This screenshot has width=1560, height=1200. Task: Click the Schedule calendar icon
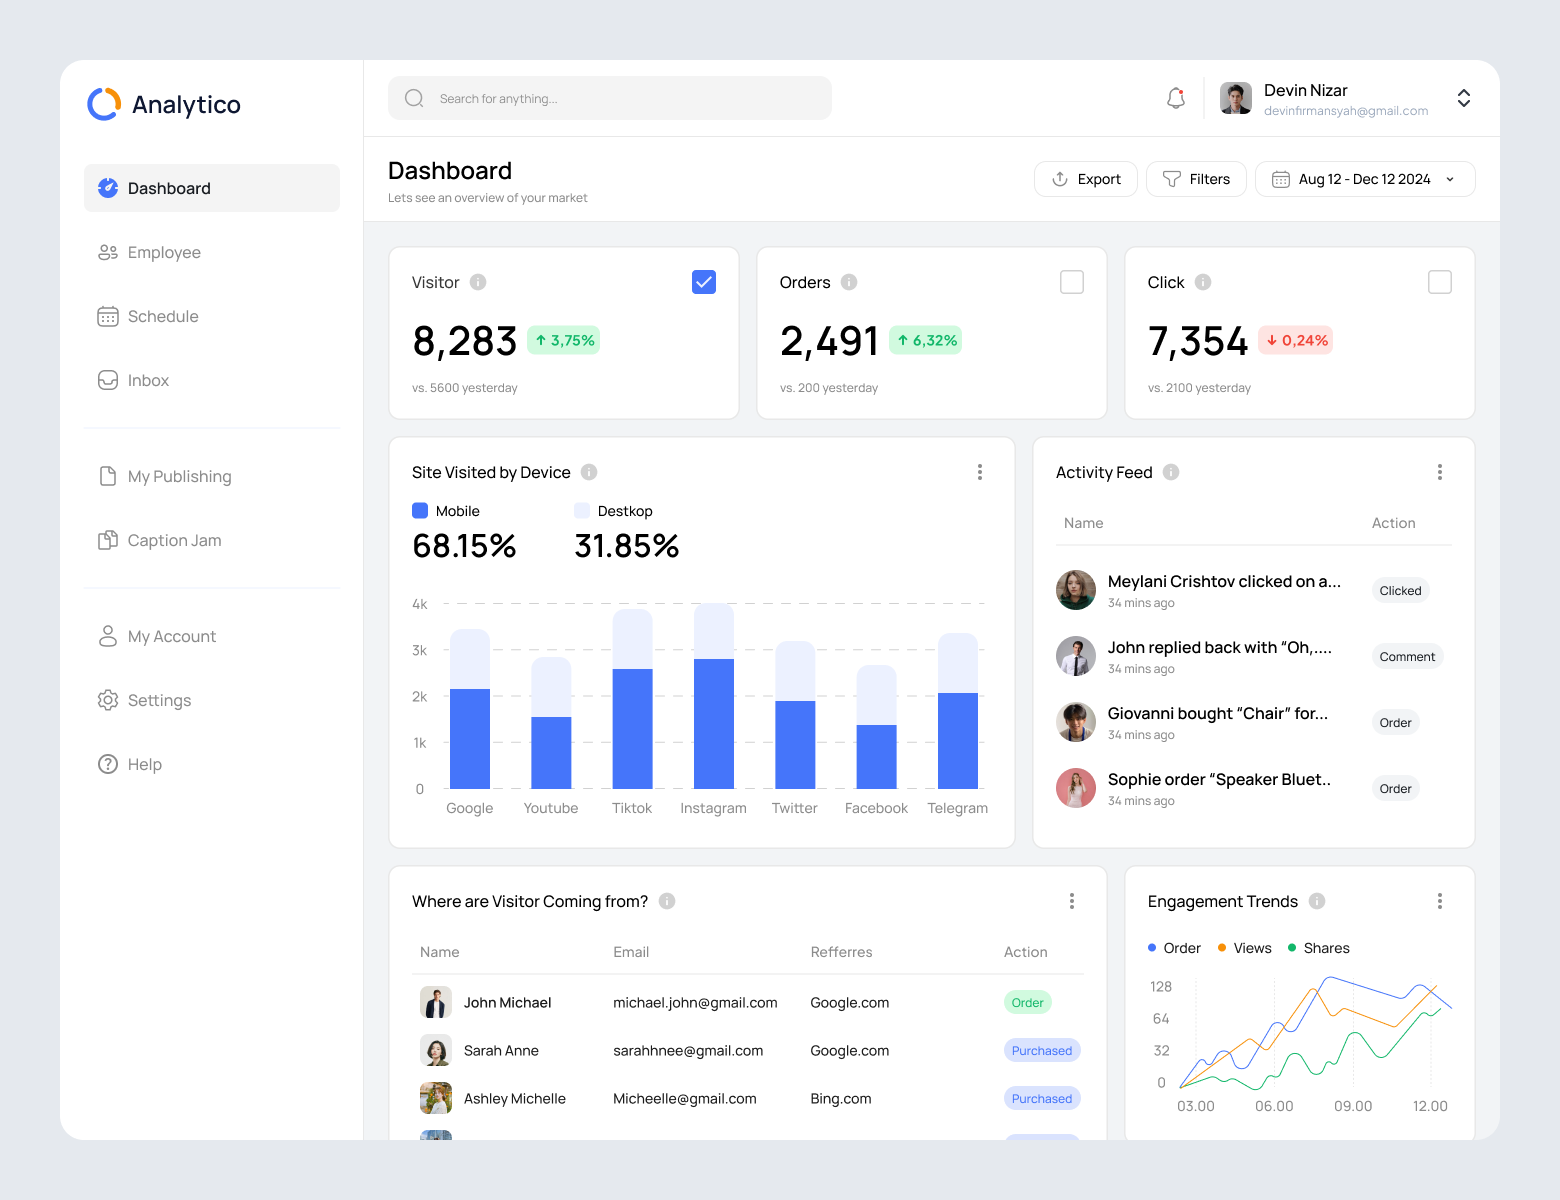point(108,316)
